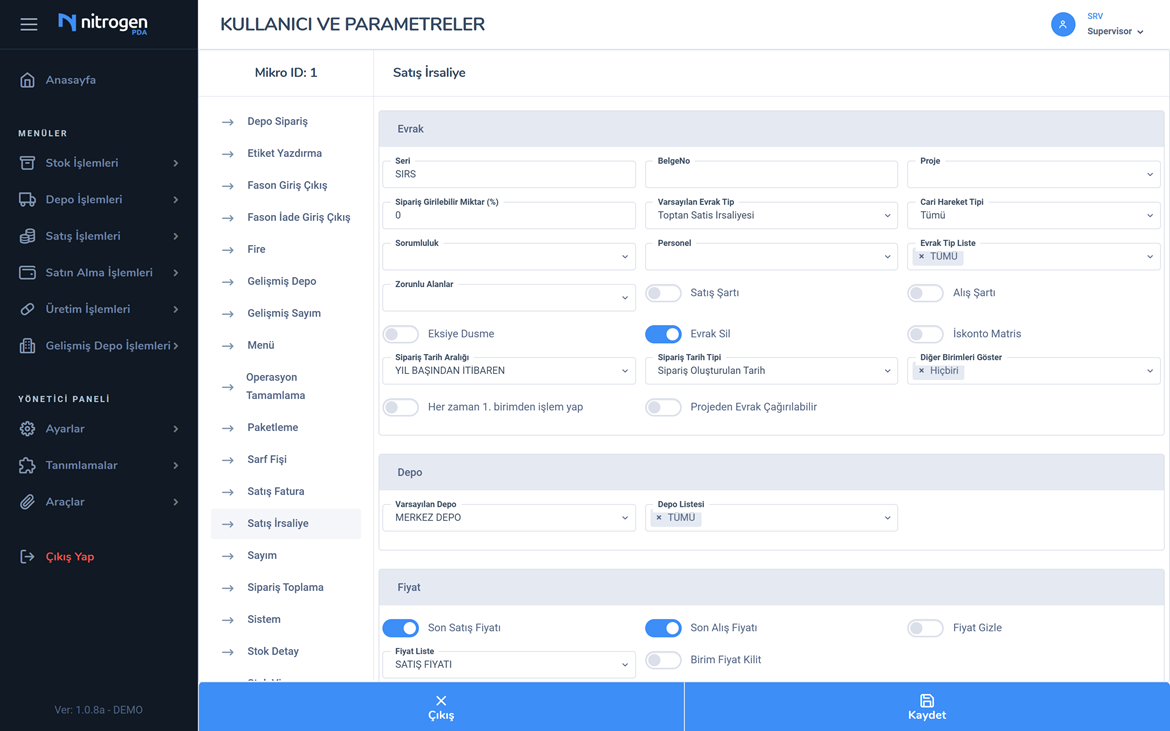
Task: Remove the TUMU tag in Evrak Tip Liste
Action: coord(922,257)
